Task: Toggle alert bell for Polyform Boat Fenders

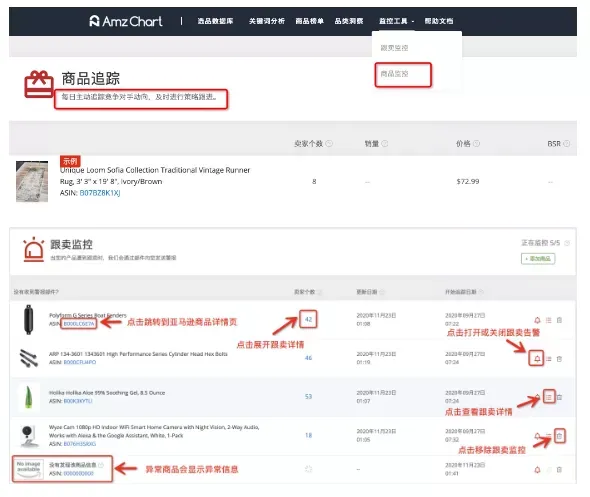Action: tap(537, 320)
